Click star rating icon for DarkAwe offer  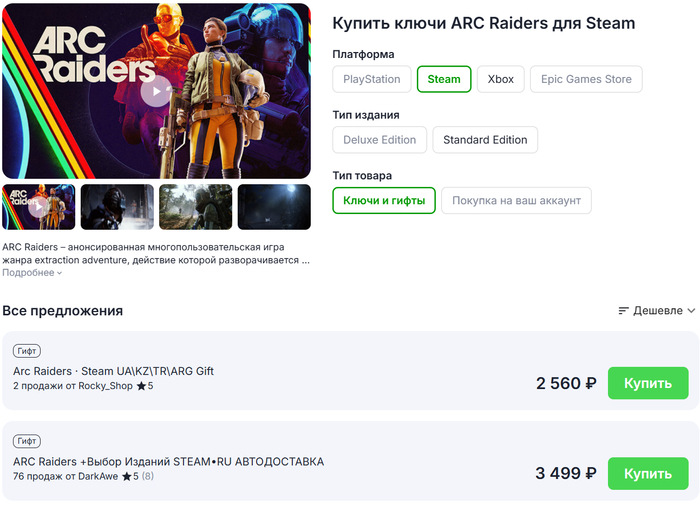[126, 477]
